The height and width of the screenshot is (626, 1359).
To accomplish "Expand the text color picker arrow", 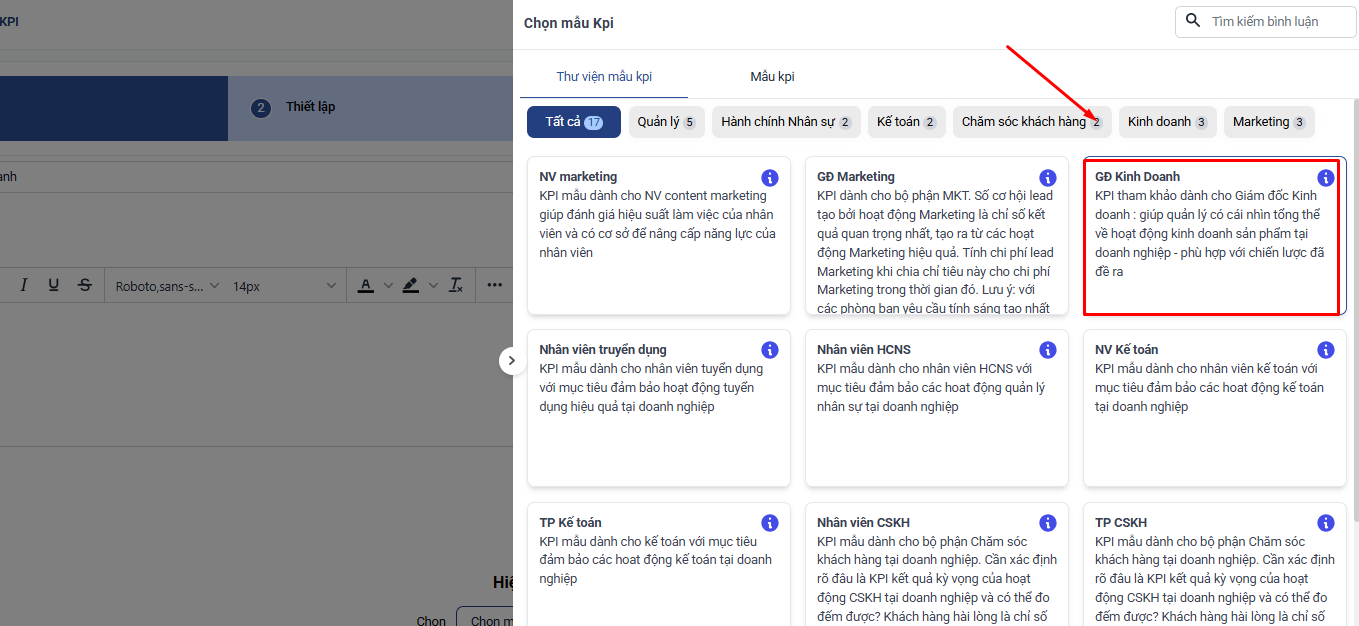I will [x=387, y=286].
